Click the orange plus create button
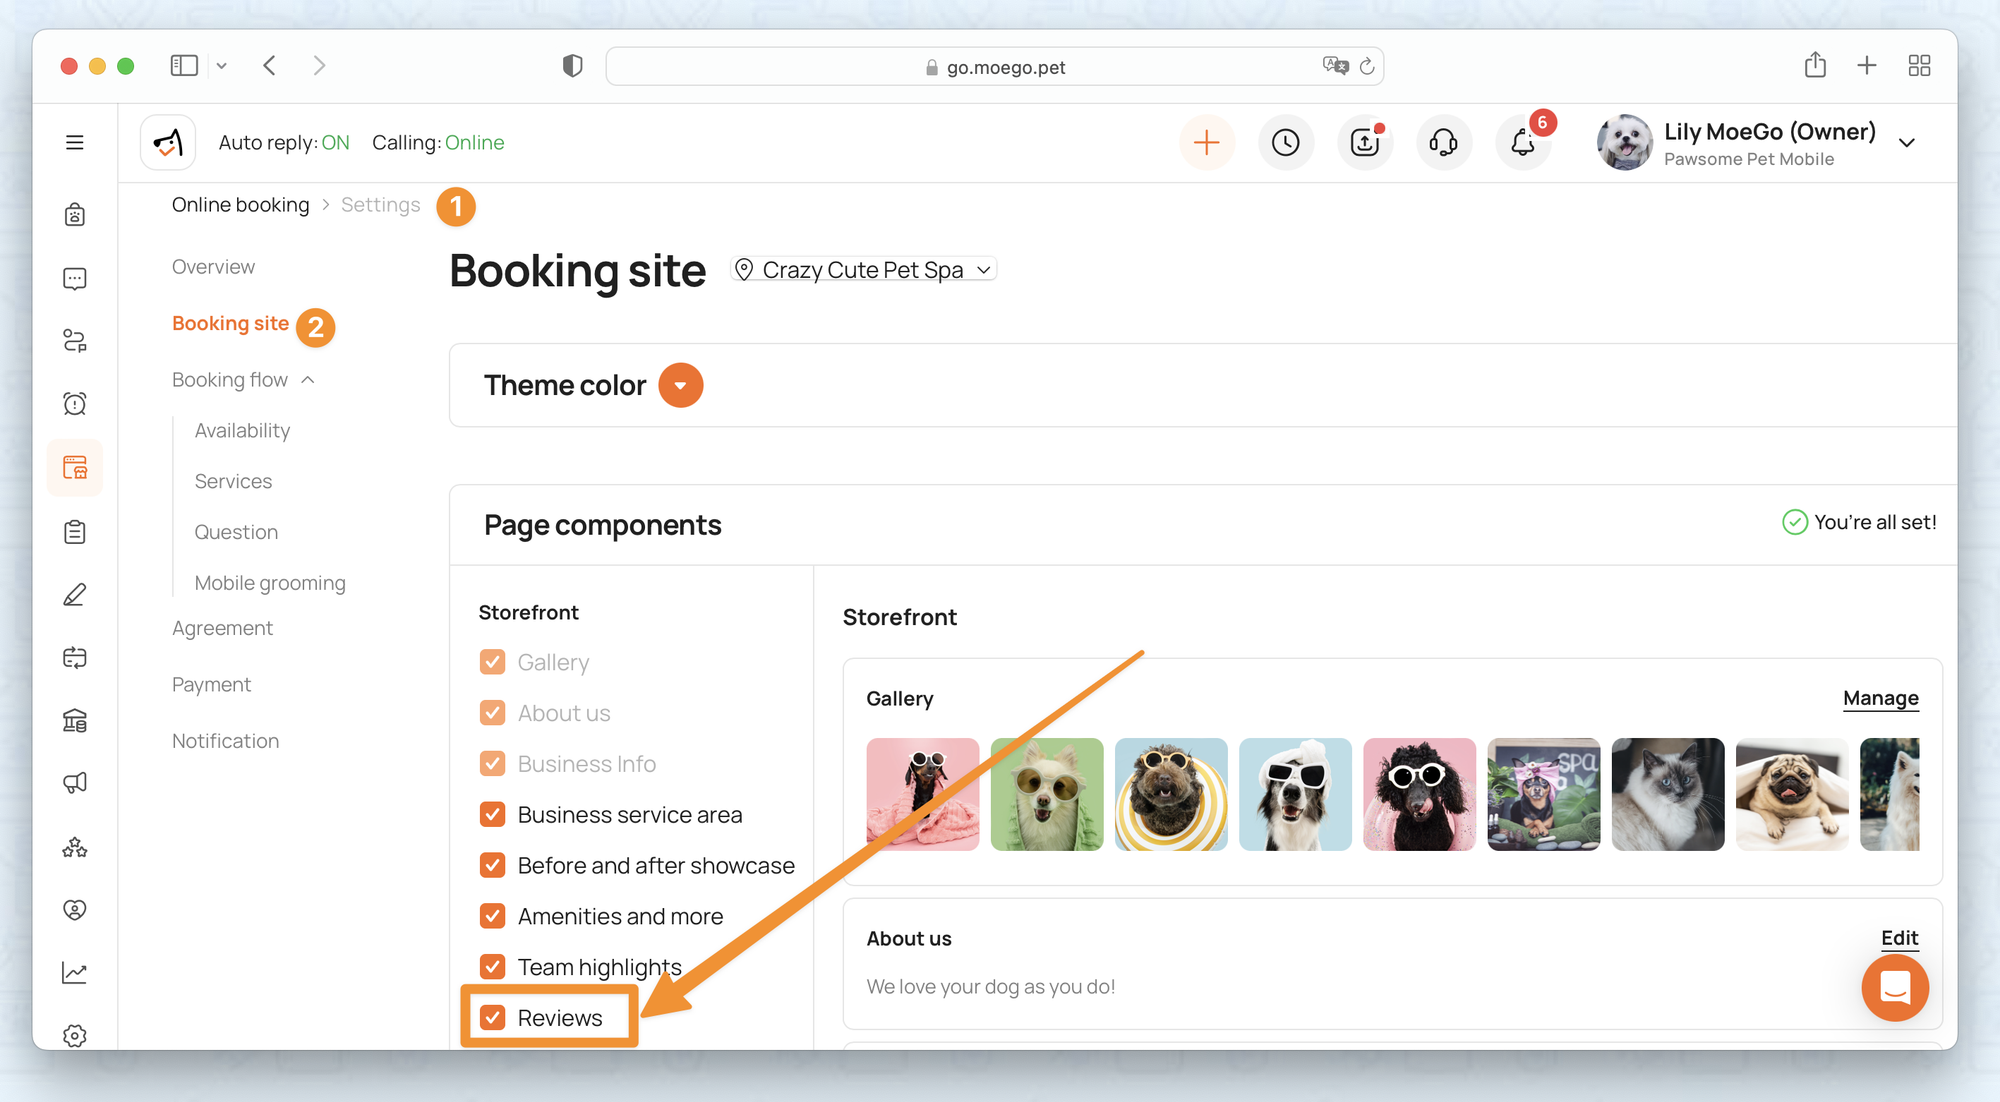This screenshot has width=2000, height=1102. [1207, 143]
